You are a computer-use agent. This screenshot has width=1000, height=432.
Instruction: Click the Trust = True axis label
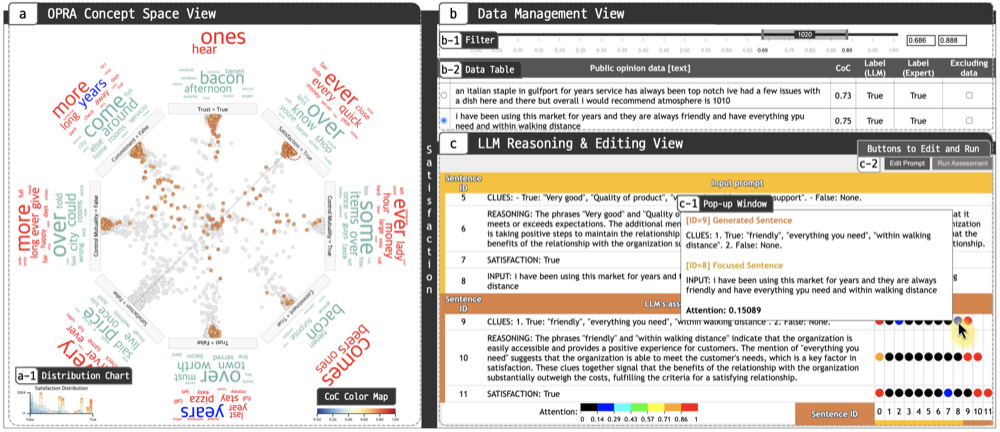tap(212, 110)
